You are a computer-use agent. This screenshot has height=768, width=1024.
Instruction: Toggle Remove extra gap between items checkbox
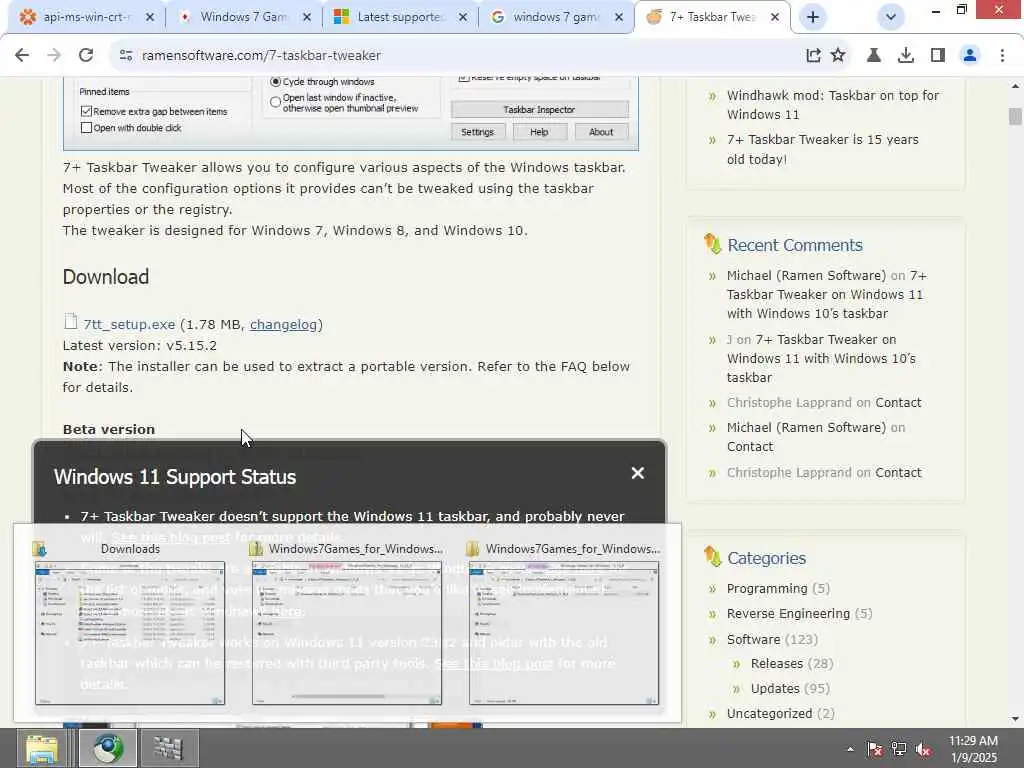pyautogui.click(x=86, y=111)
